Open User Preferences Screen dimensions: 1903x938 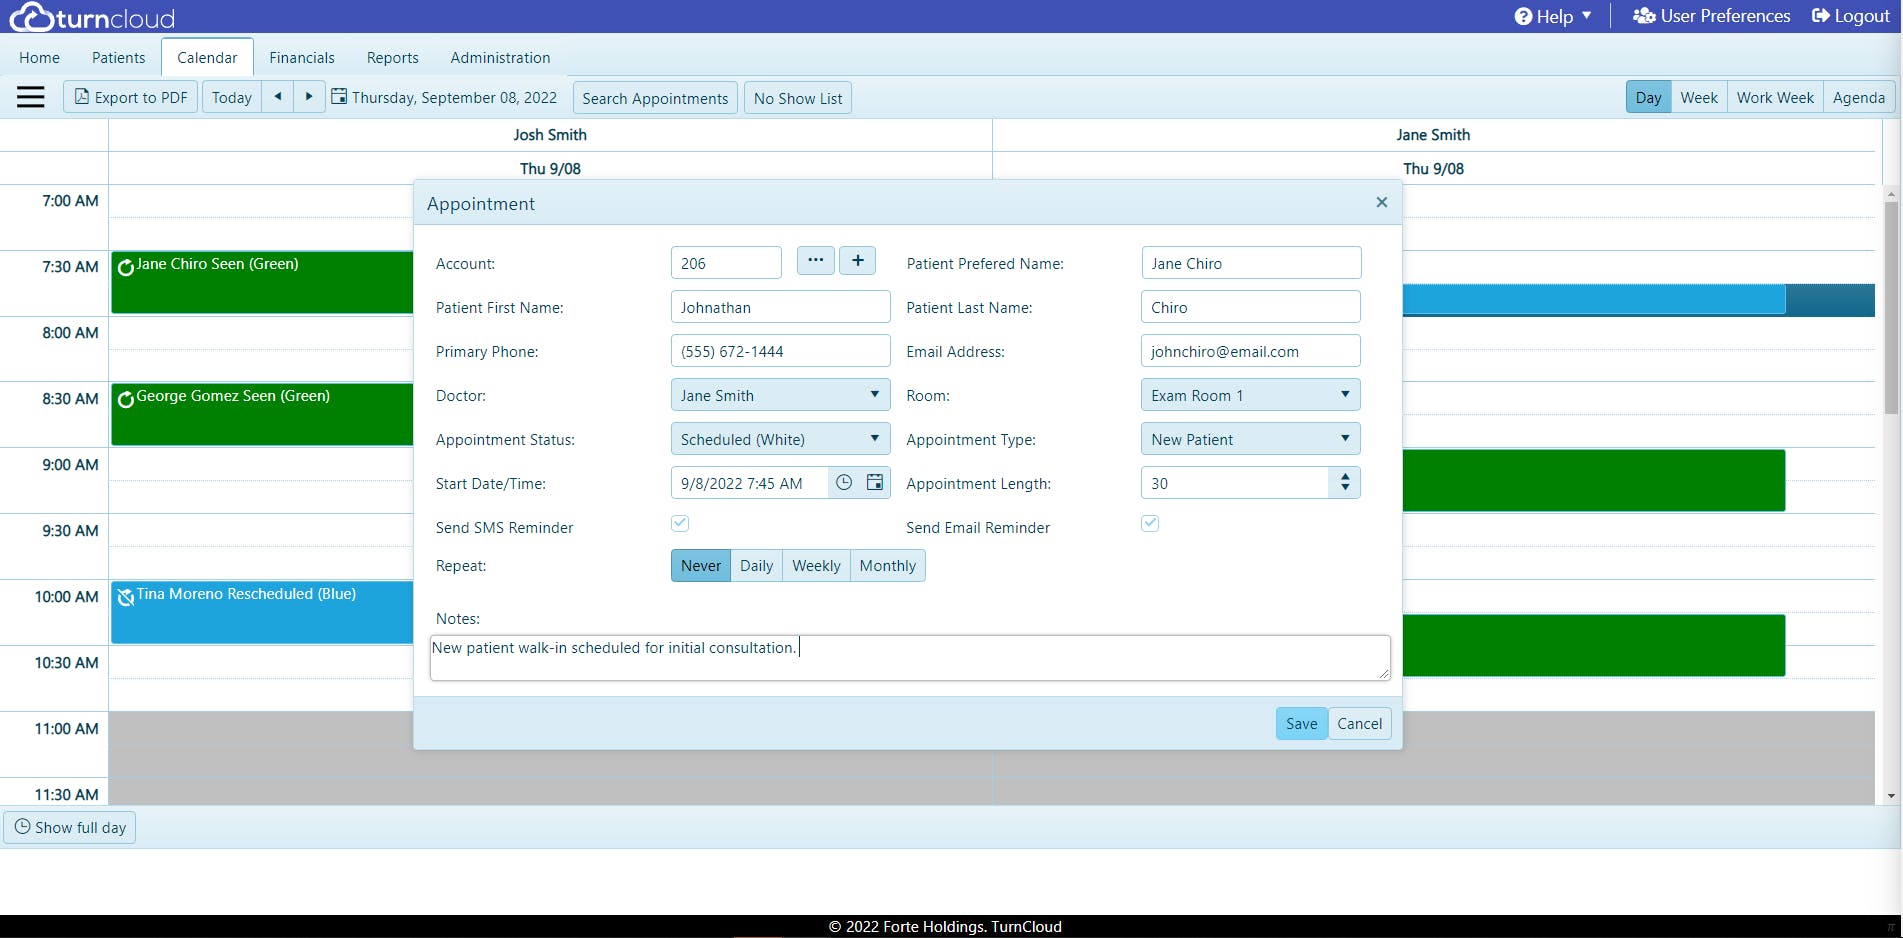tap(1711, 15)
